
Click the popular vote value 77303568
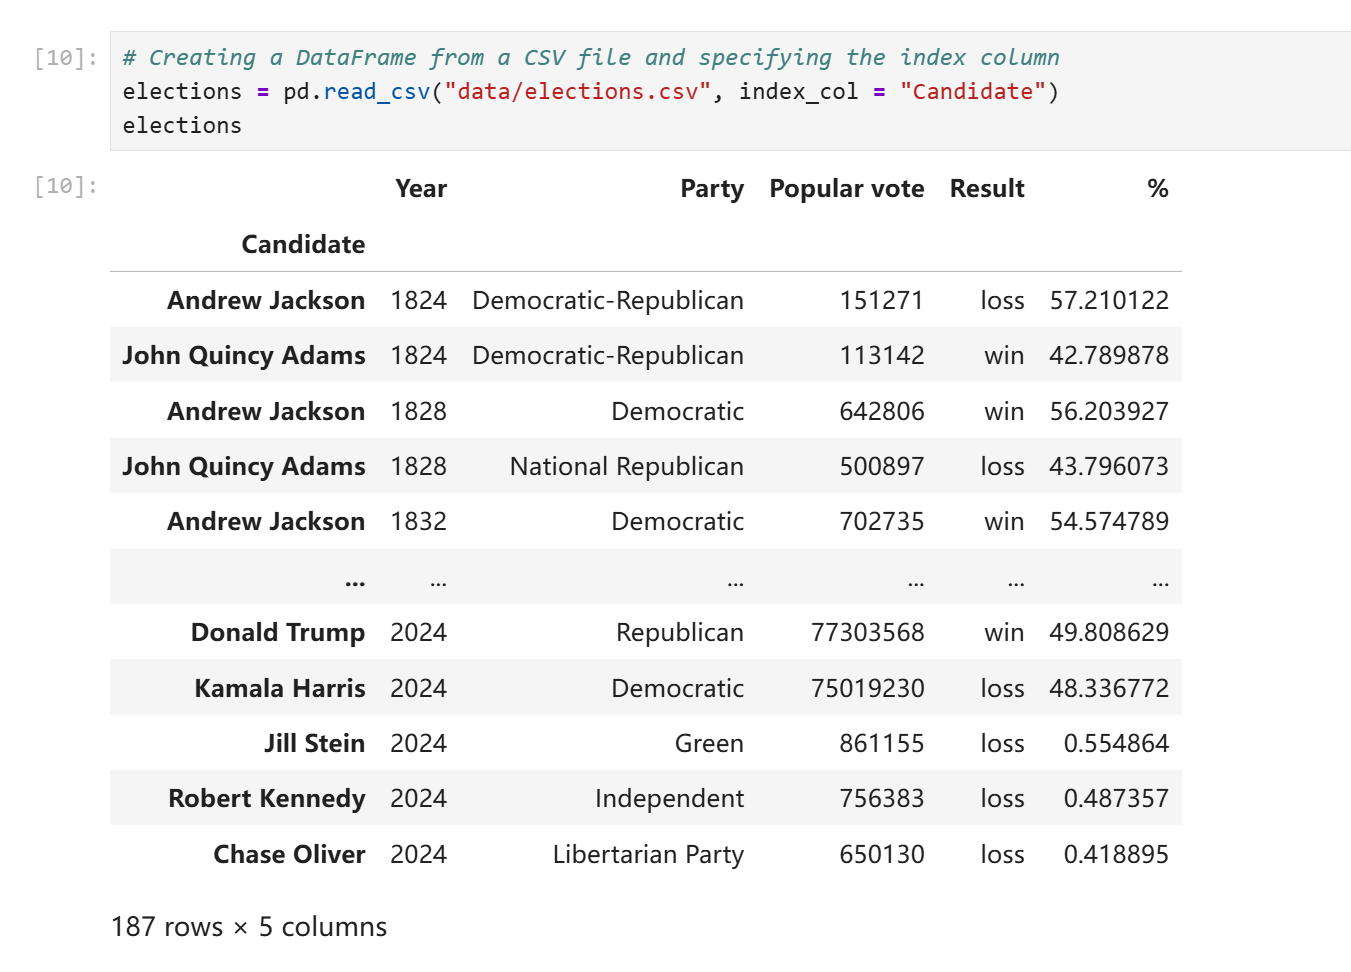pyautogui.click(x=867, y=633)
